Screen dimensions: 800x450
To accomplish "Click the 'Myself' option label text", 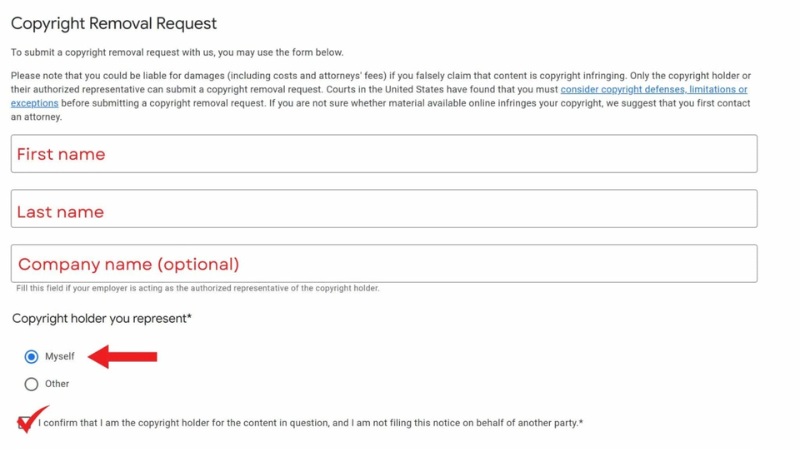I will (x=59, y=357).
